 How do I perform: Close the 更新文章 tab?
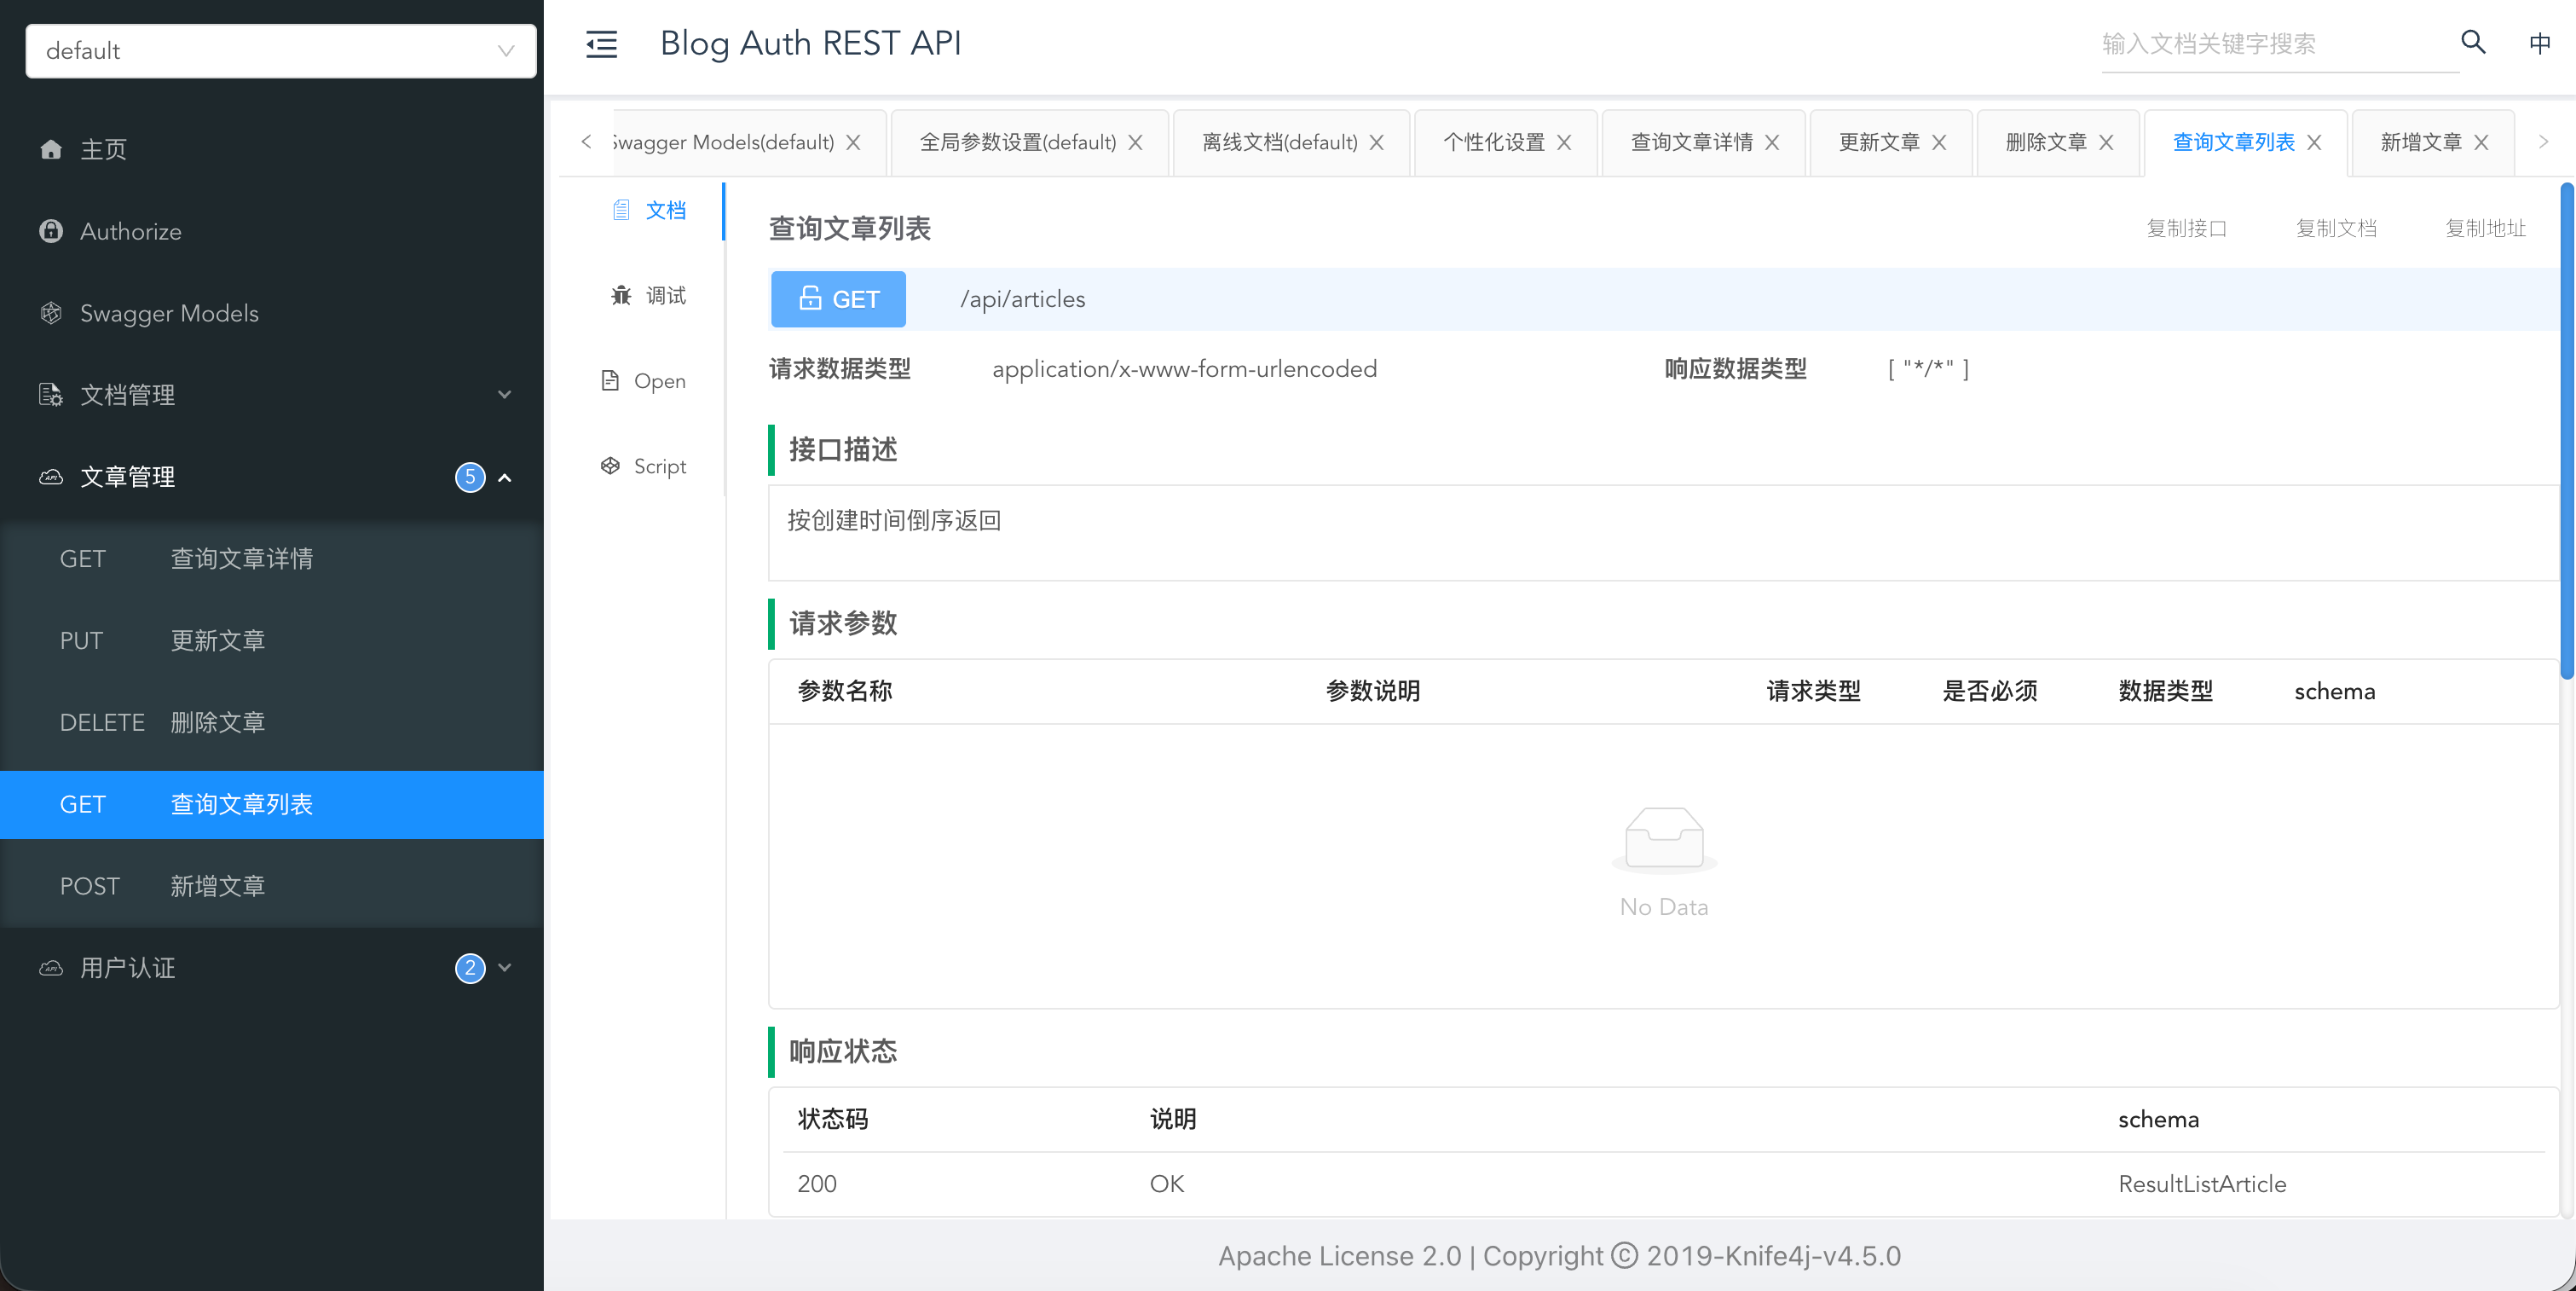click(1939, 143)
